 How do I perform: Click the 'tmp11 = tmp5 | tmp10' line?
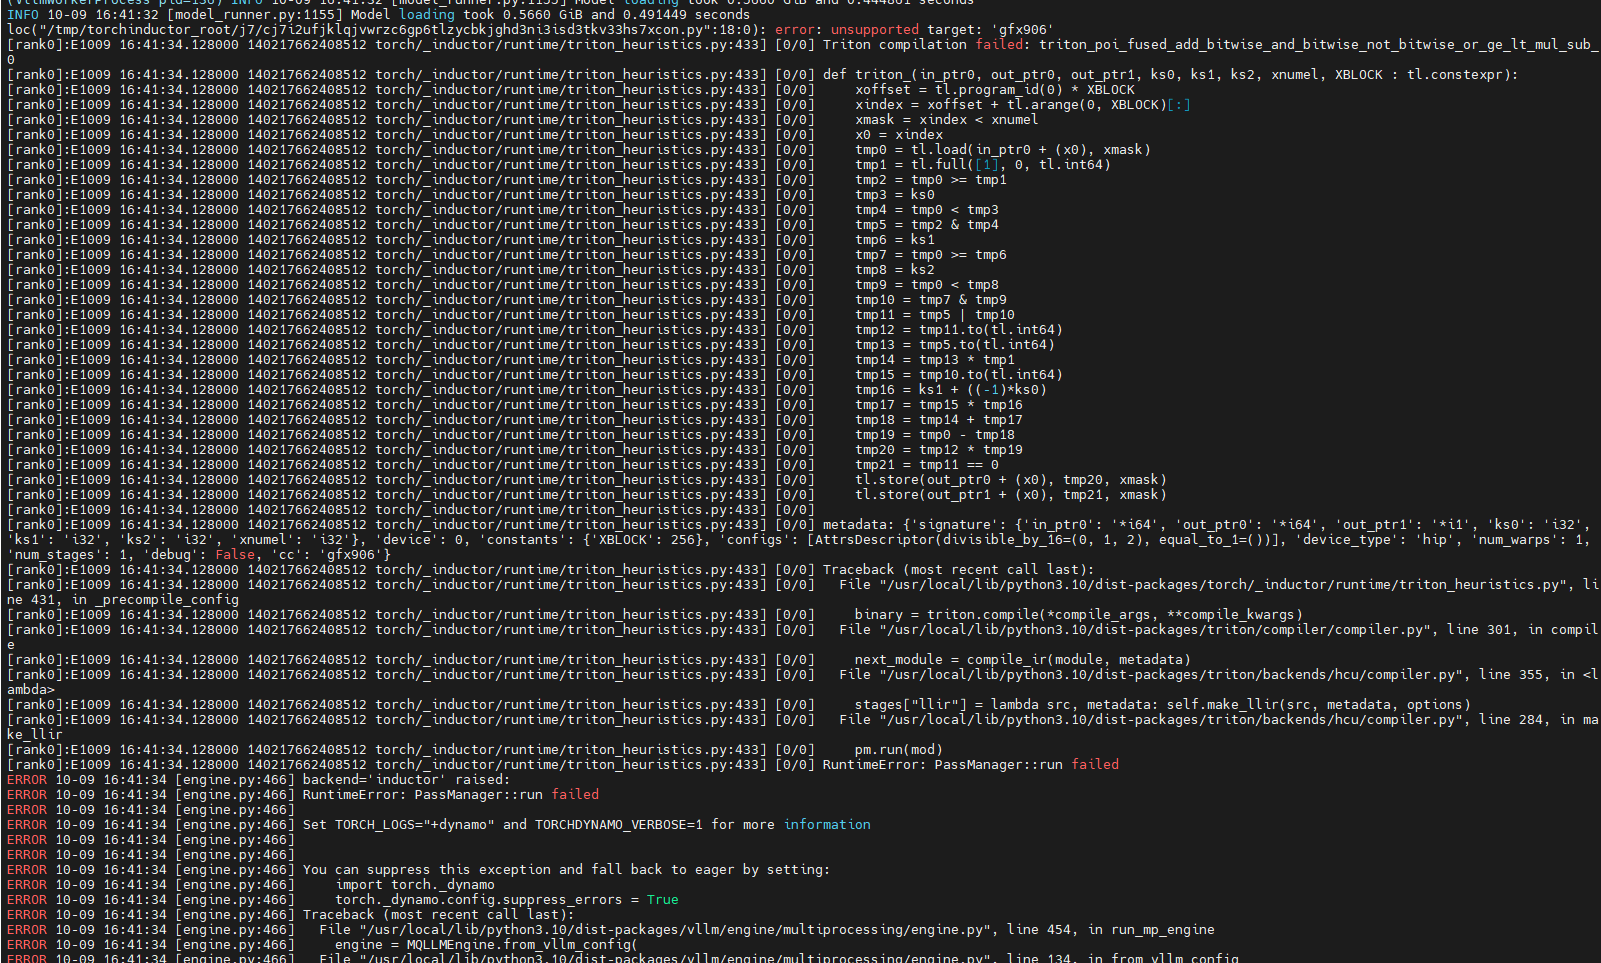pos(935,315)
